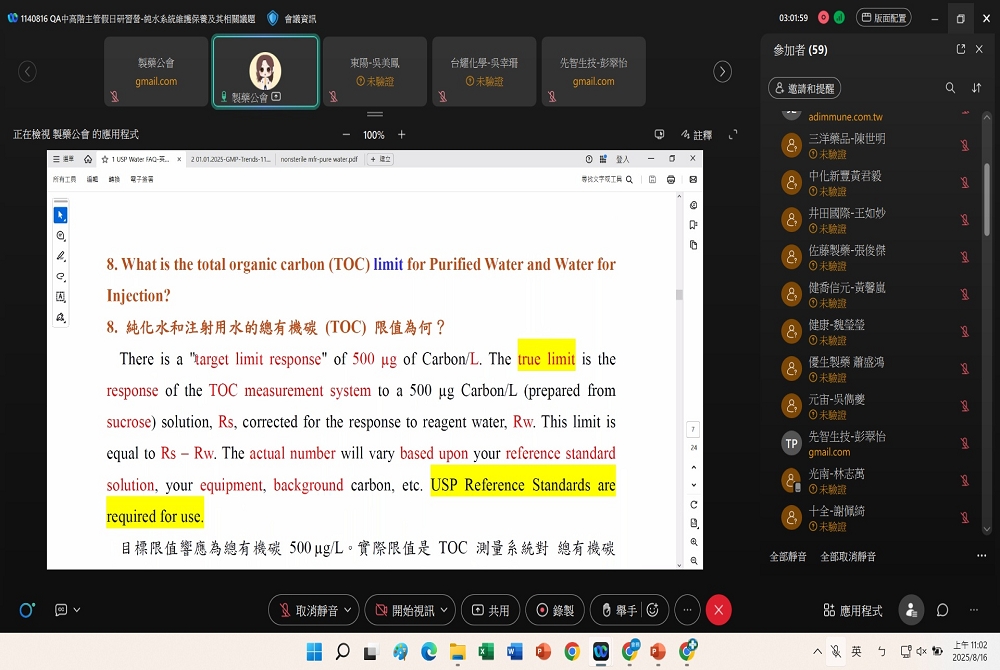
Task: Open the more options (...) menu
Action: tap(687, 610)
